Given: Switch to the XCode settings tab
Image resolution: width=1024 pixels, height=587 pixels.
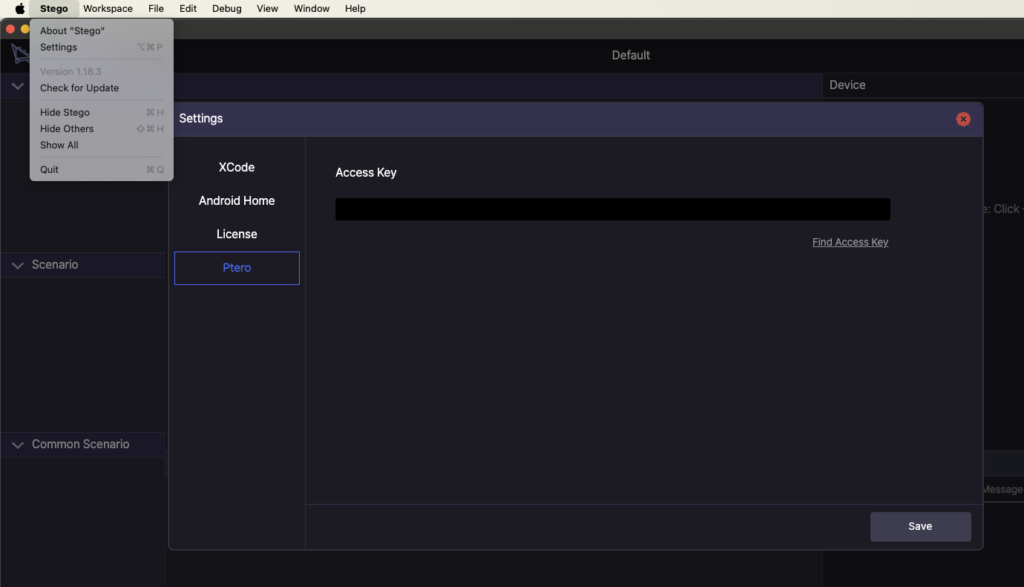Looking at the screenshot, I should (236, 167).
